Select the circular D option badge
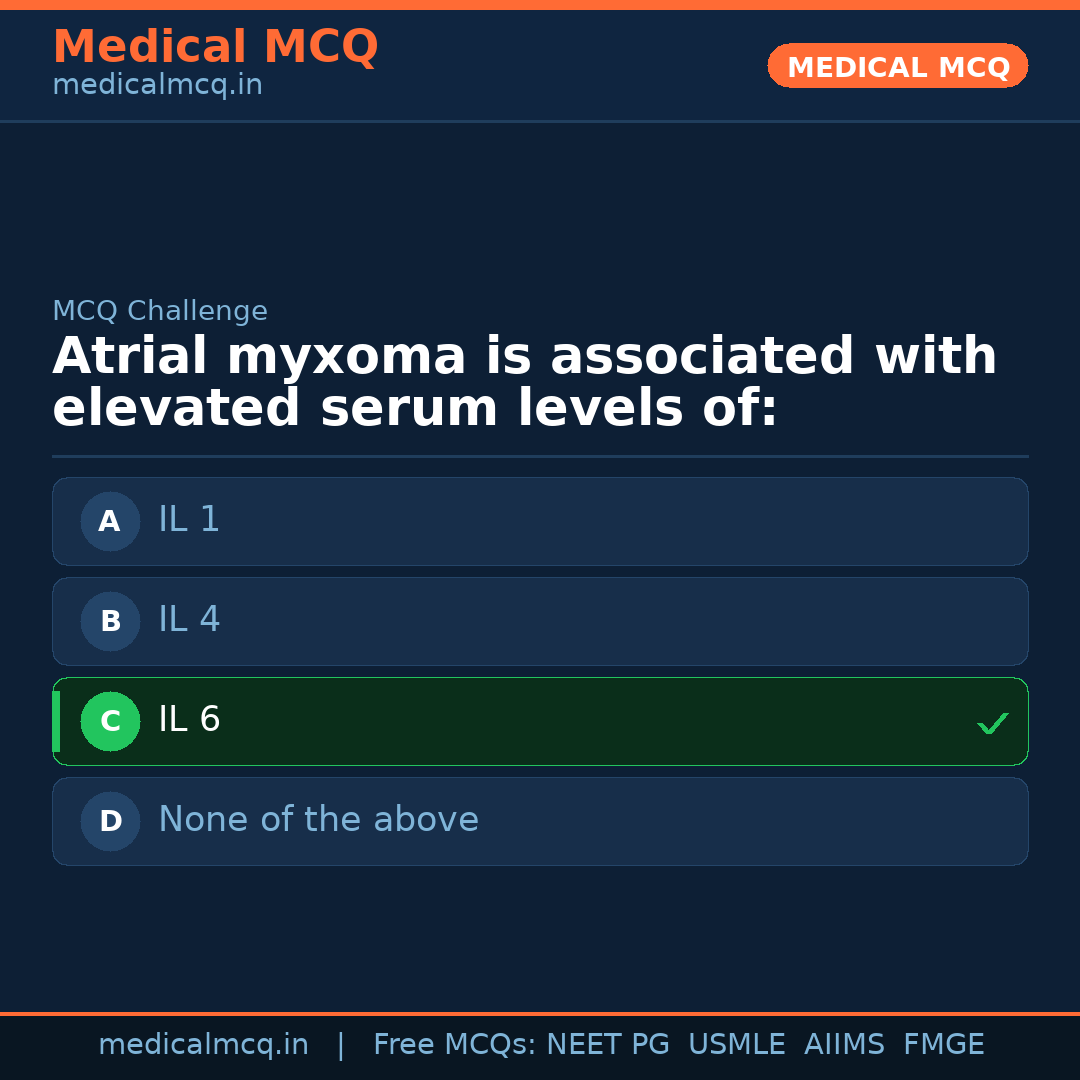The width and height of the screenshot is (1080, 1080). 110,821
